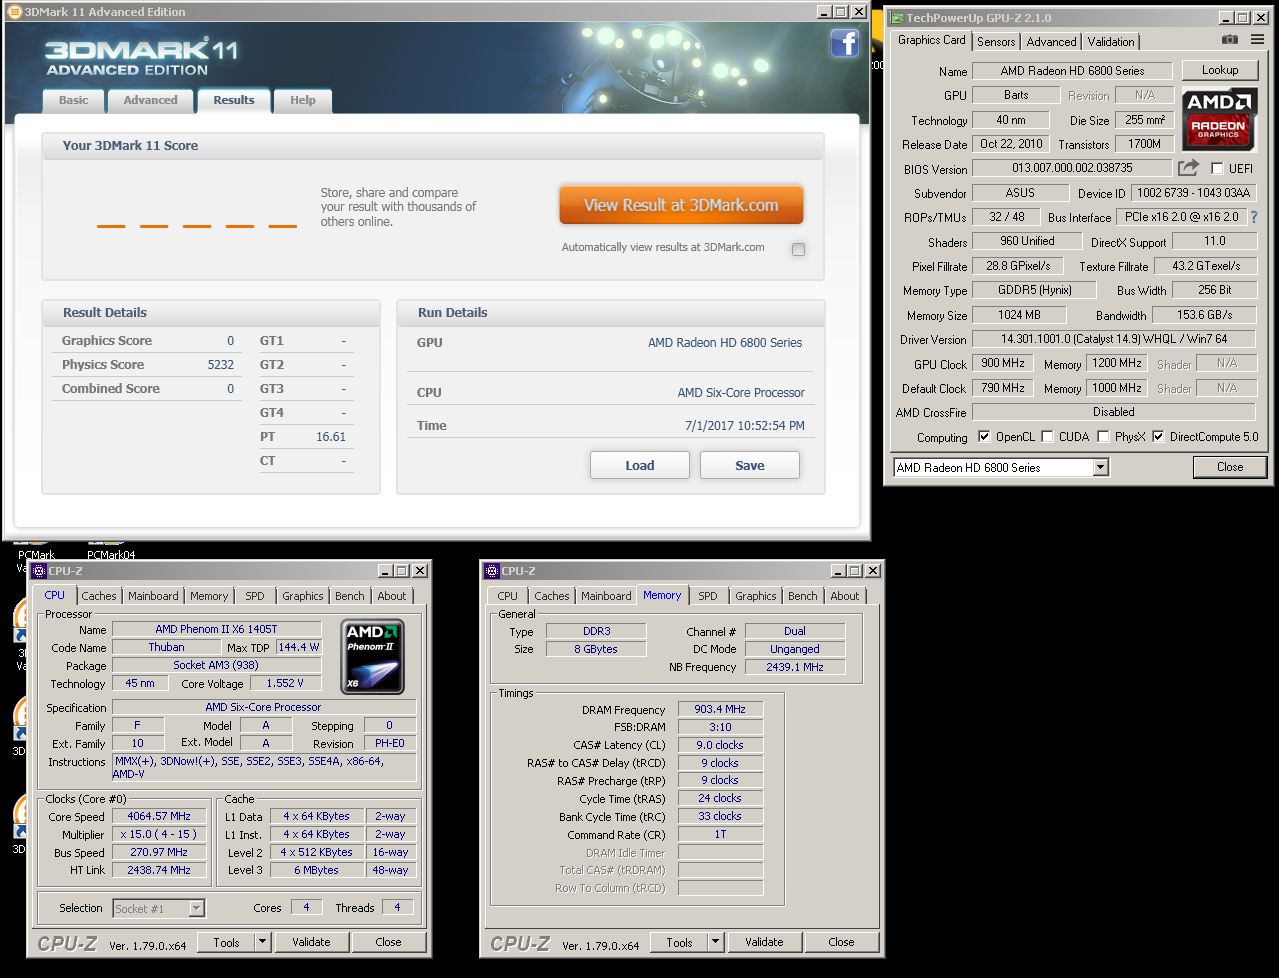Click the Physics Score value 5232

tap(220, 365)
